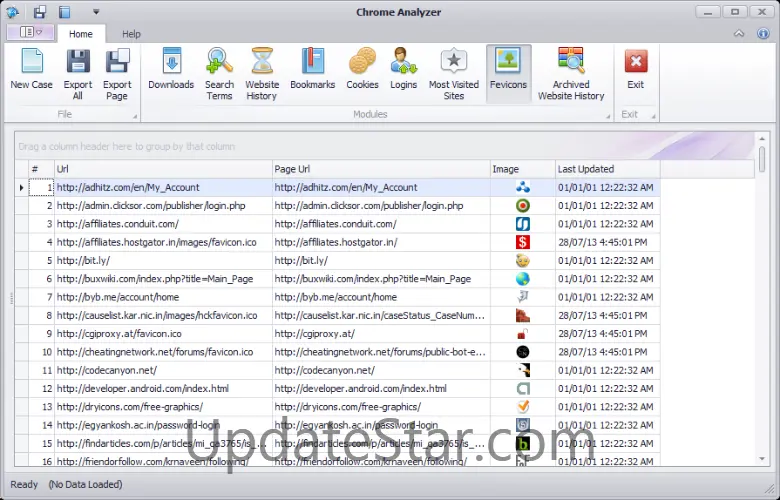
Task: Click the conduit.com blue favicon
Action: pos(523,224)
